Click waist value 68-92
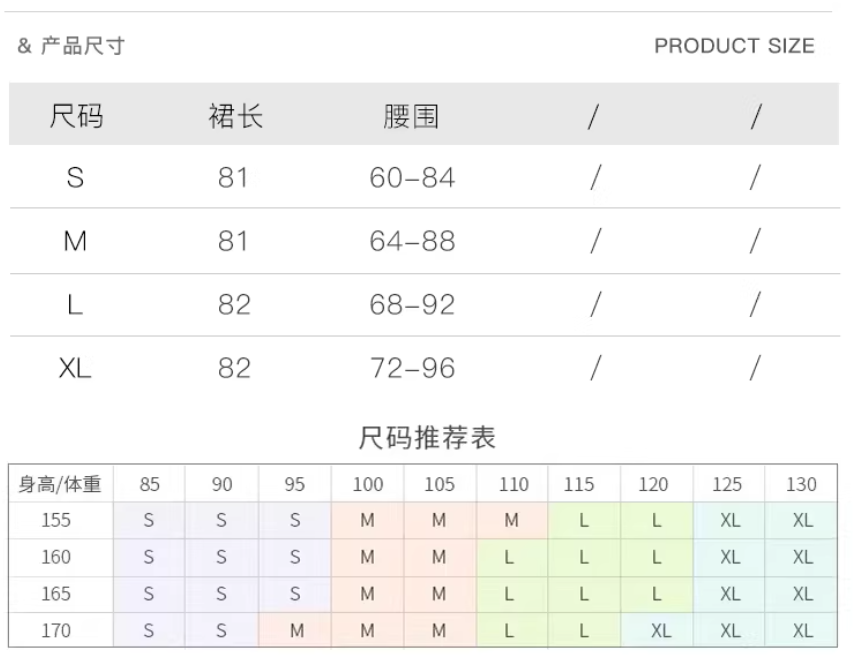Viewport: 856px width, 660px height. coord(412,304)
